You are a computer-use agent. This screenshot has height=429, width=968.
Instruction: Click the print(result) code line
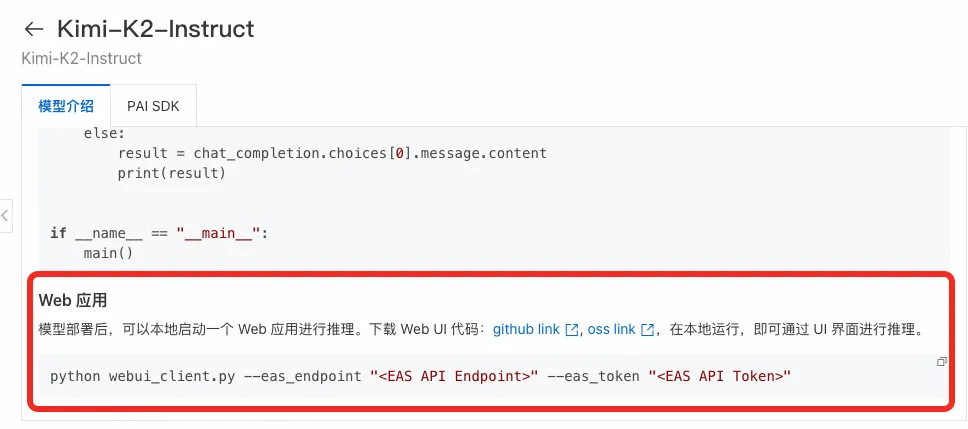(x=172, y=173)
